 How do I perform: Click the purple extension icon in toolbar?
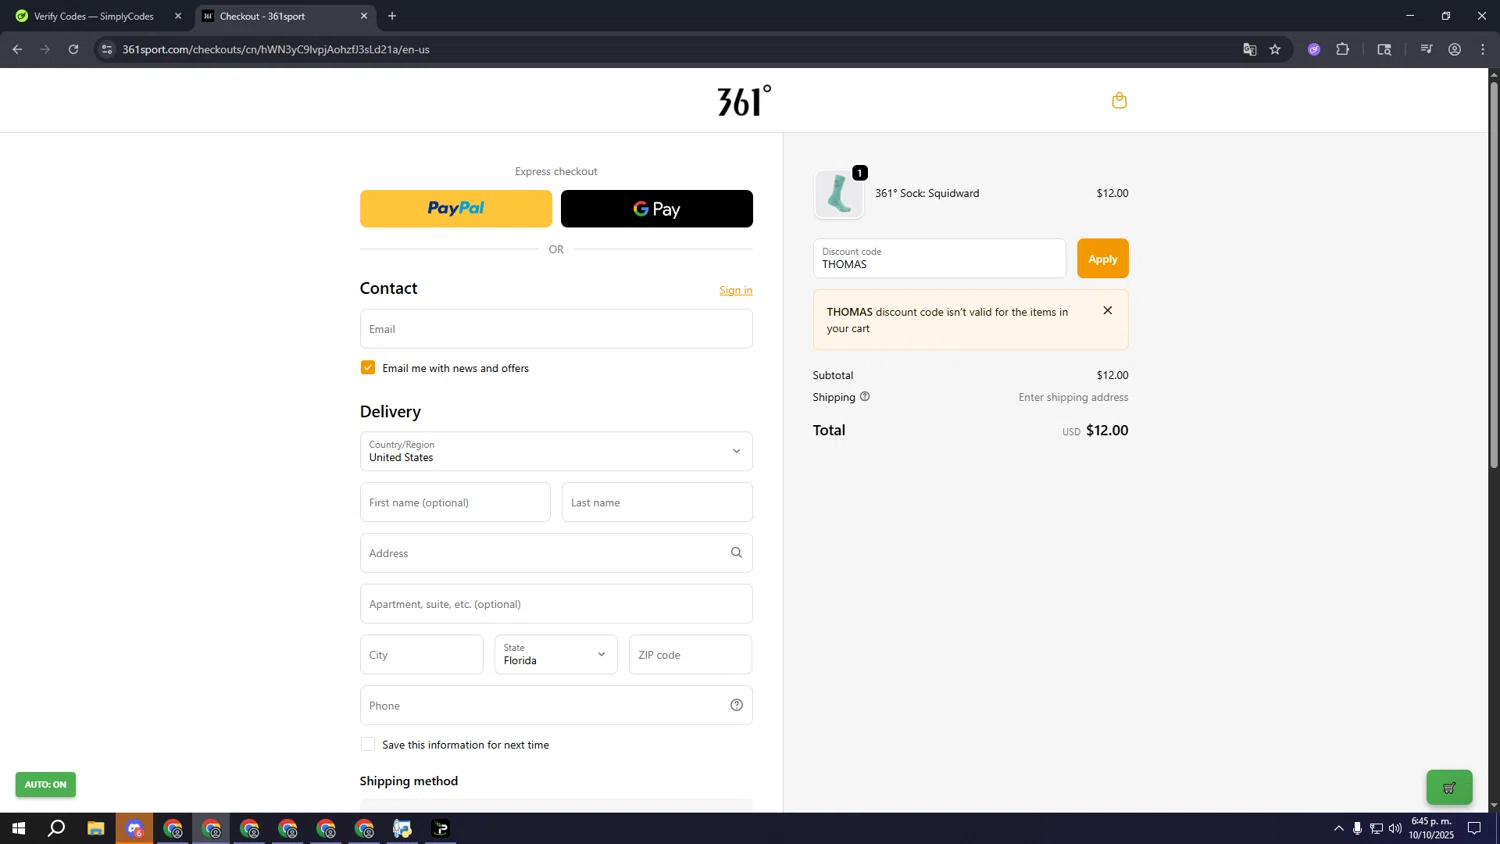[1314, 49]
